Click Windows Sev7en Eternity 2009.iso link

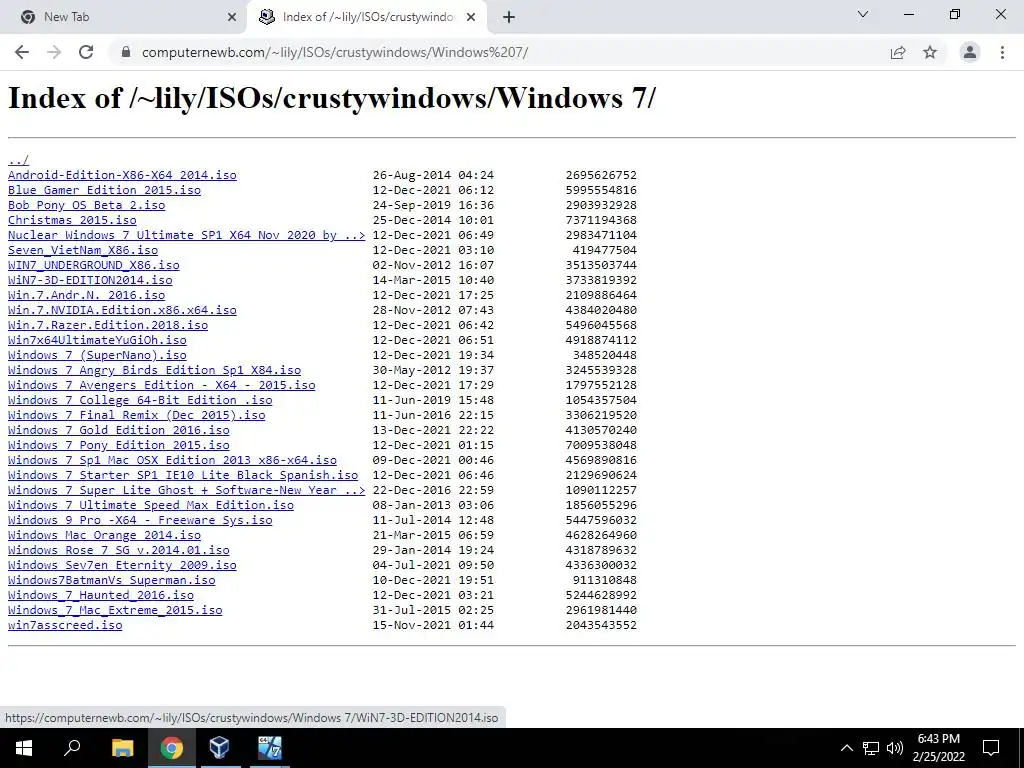coord(122,566)
